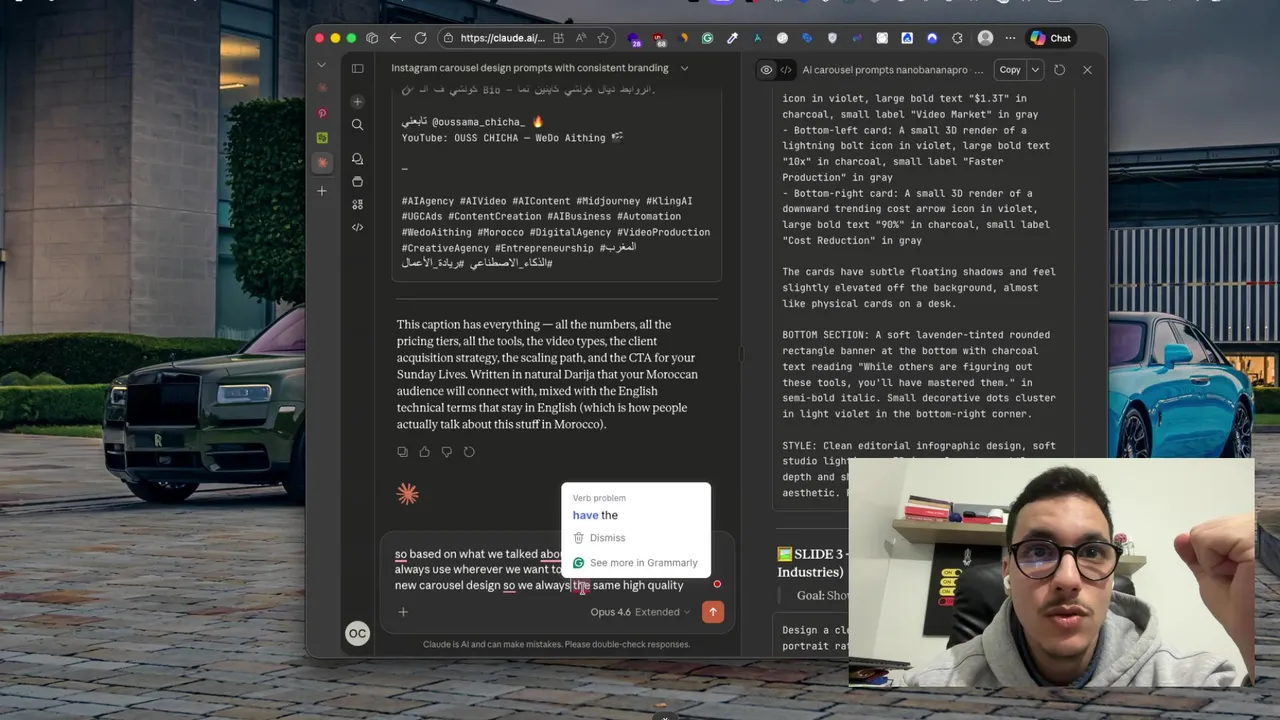
Task: Switch artifact to preview eye view
Action: (766, 70)
